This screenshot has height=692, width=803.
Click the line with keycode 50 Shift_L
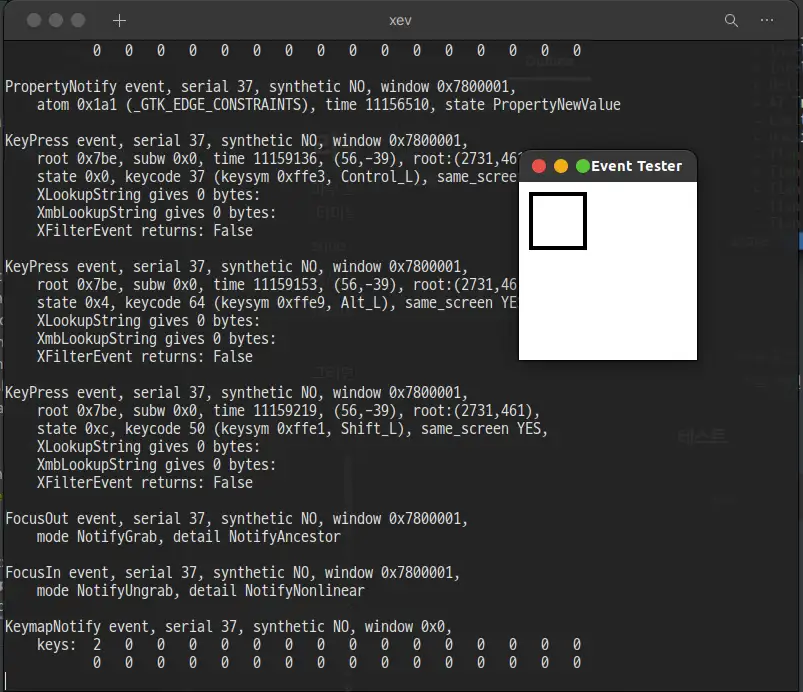coord(292,429)
